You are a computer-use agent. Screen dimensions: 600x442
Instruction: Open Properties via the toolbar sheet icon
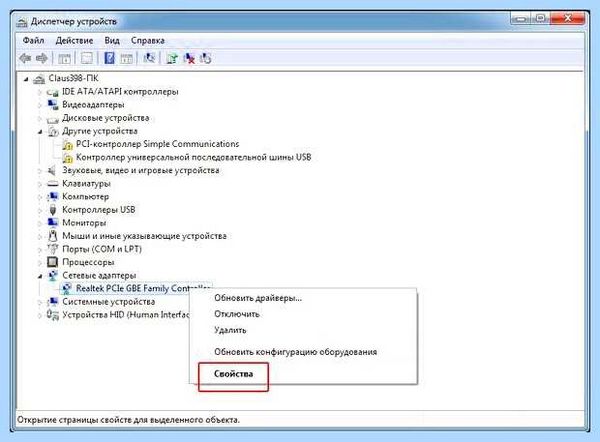87,59
